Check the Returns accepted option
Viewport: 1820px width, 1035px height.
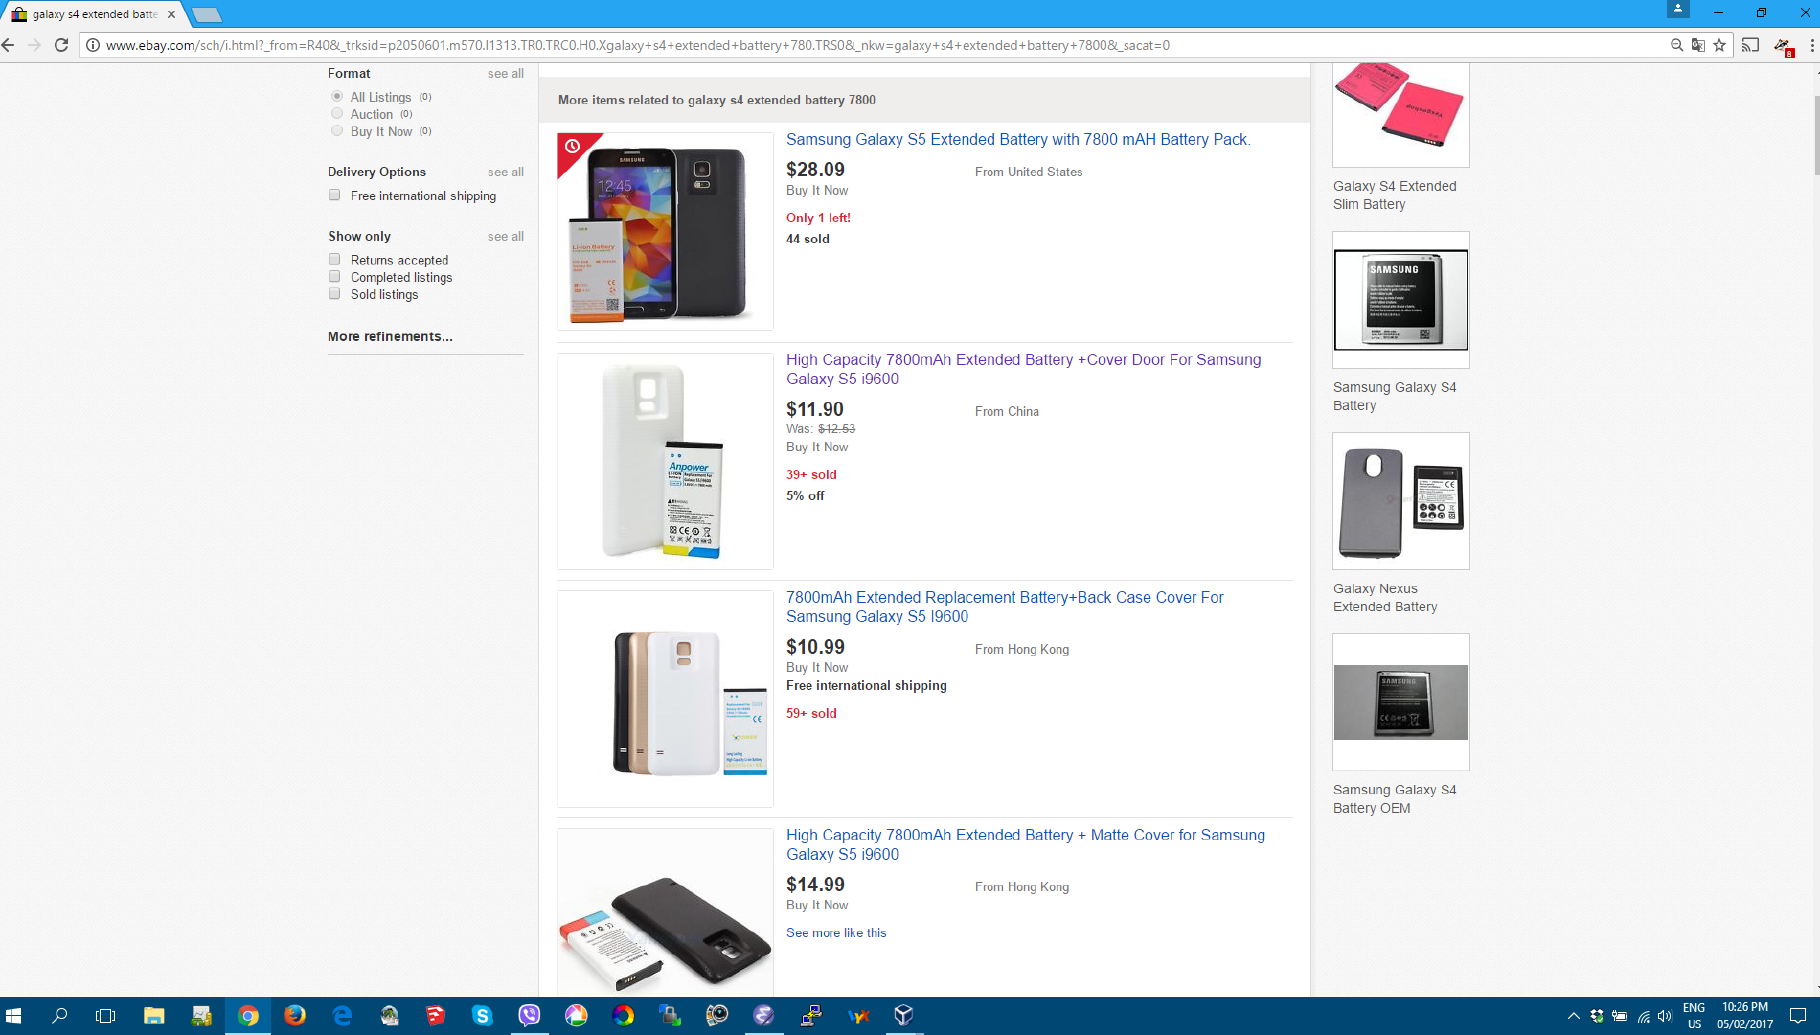(335, 260)
